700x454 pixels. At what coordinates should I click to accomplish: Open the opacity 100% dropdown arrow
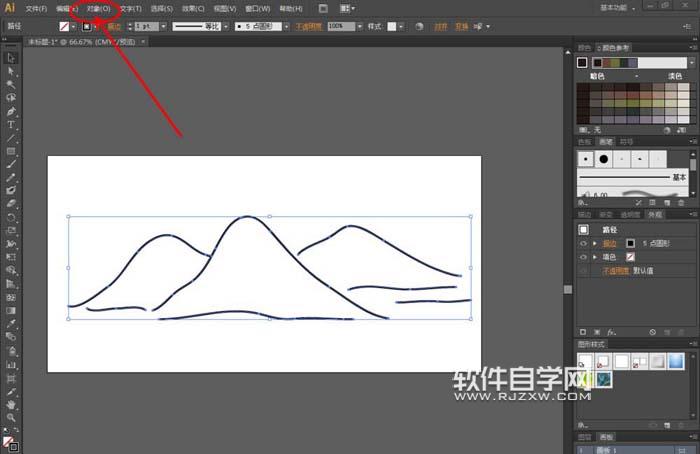[360, 27]
